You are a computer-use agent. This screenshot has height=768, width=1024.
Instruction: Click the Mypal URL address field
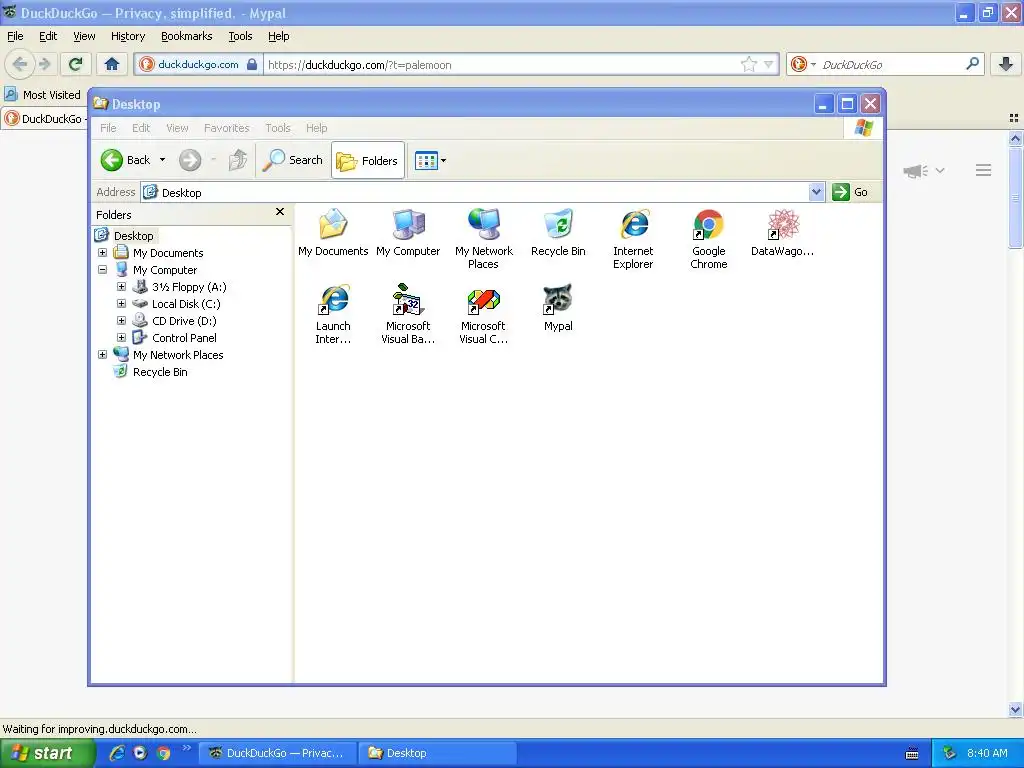tap(501, 65)
